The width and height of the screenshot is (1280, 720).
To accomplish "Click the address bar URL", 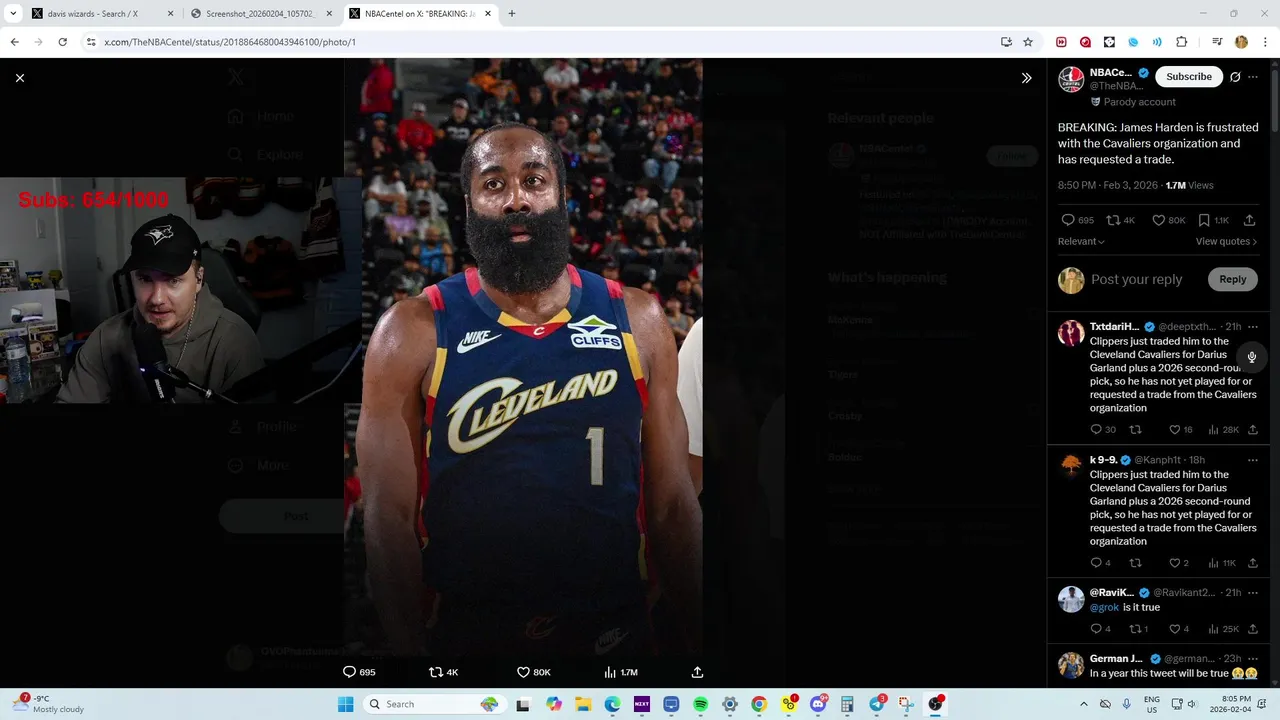I will point(230,42).
